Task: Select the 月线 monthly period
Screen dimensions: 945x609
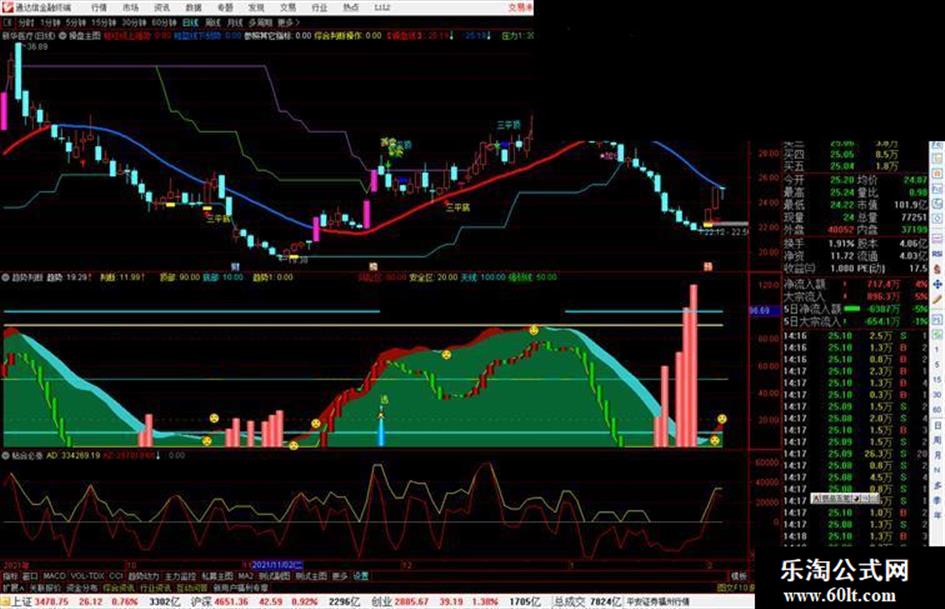Action: pyautogui.click(x=234, y=22)
